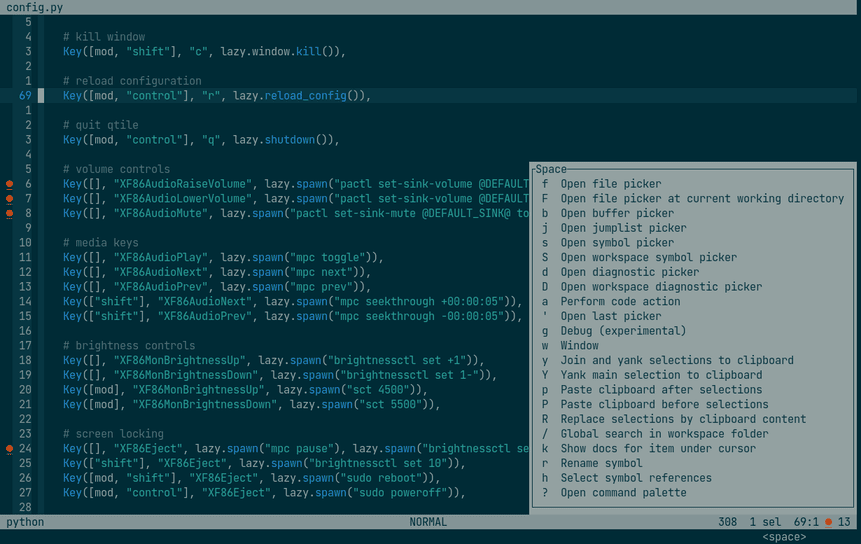The width and height of the screenshot is (861, 544).
Task: Choose 'Join and yank selections to clipboard'
Action: pyautogui.click(x=692, y=361)
